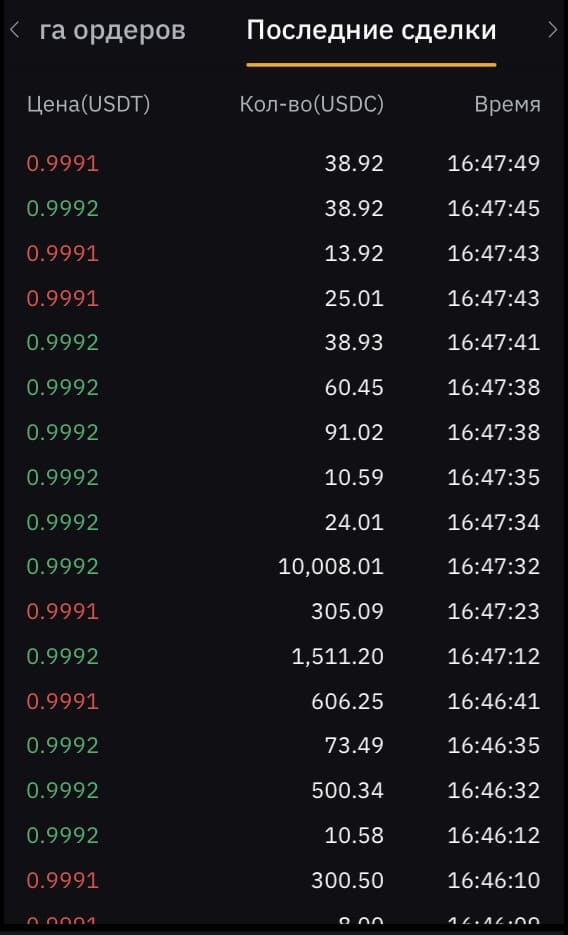This screenshot has width=568, height=935.
Task: Click the 1,511.20 quantity trade row
Action: pyautogui.click(x=284, y=657)
